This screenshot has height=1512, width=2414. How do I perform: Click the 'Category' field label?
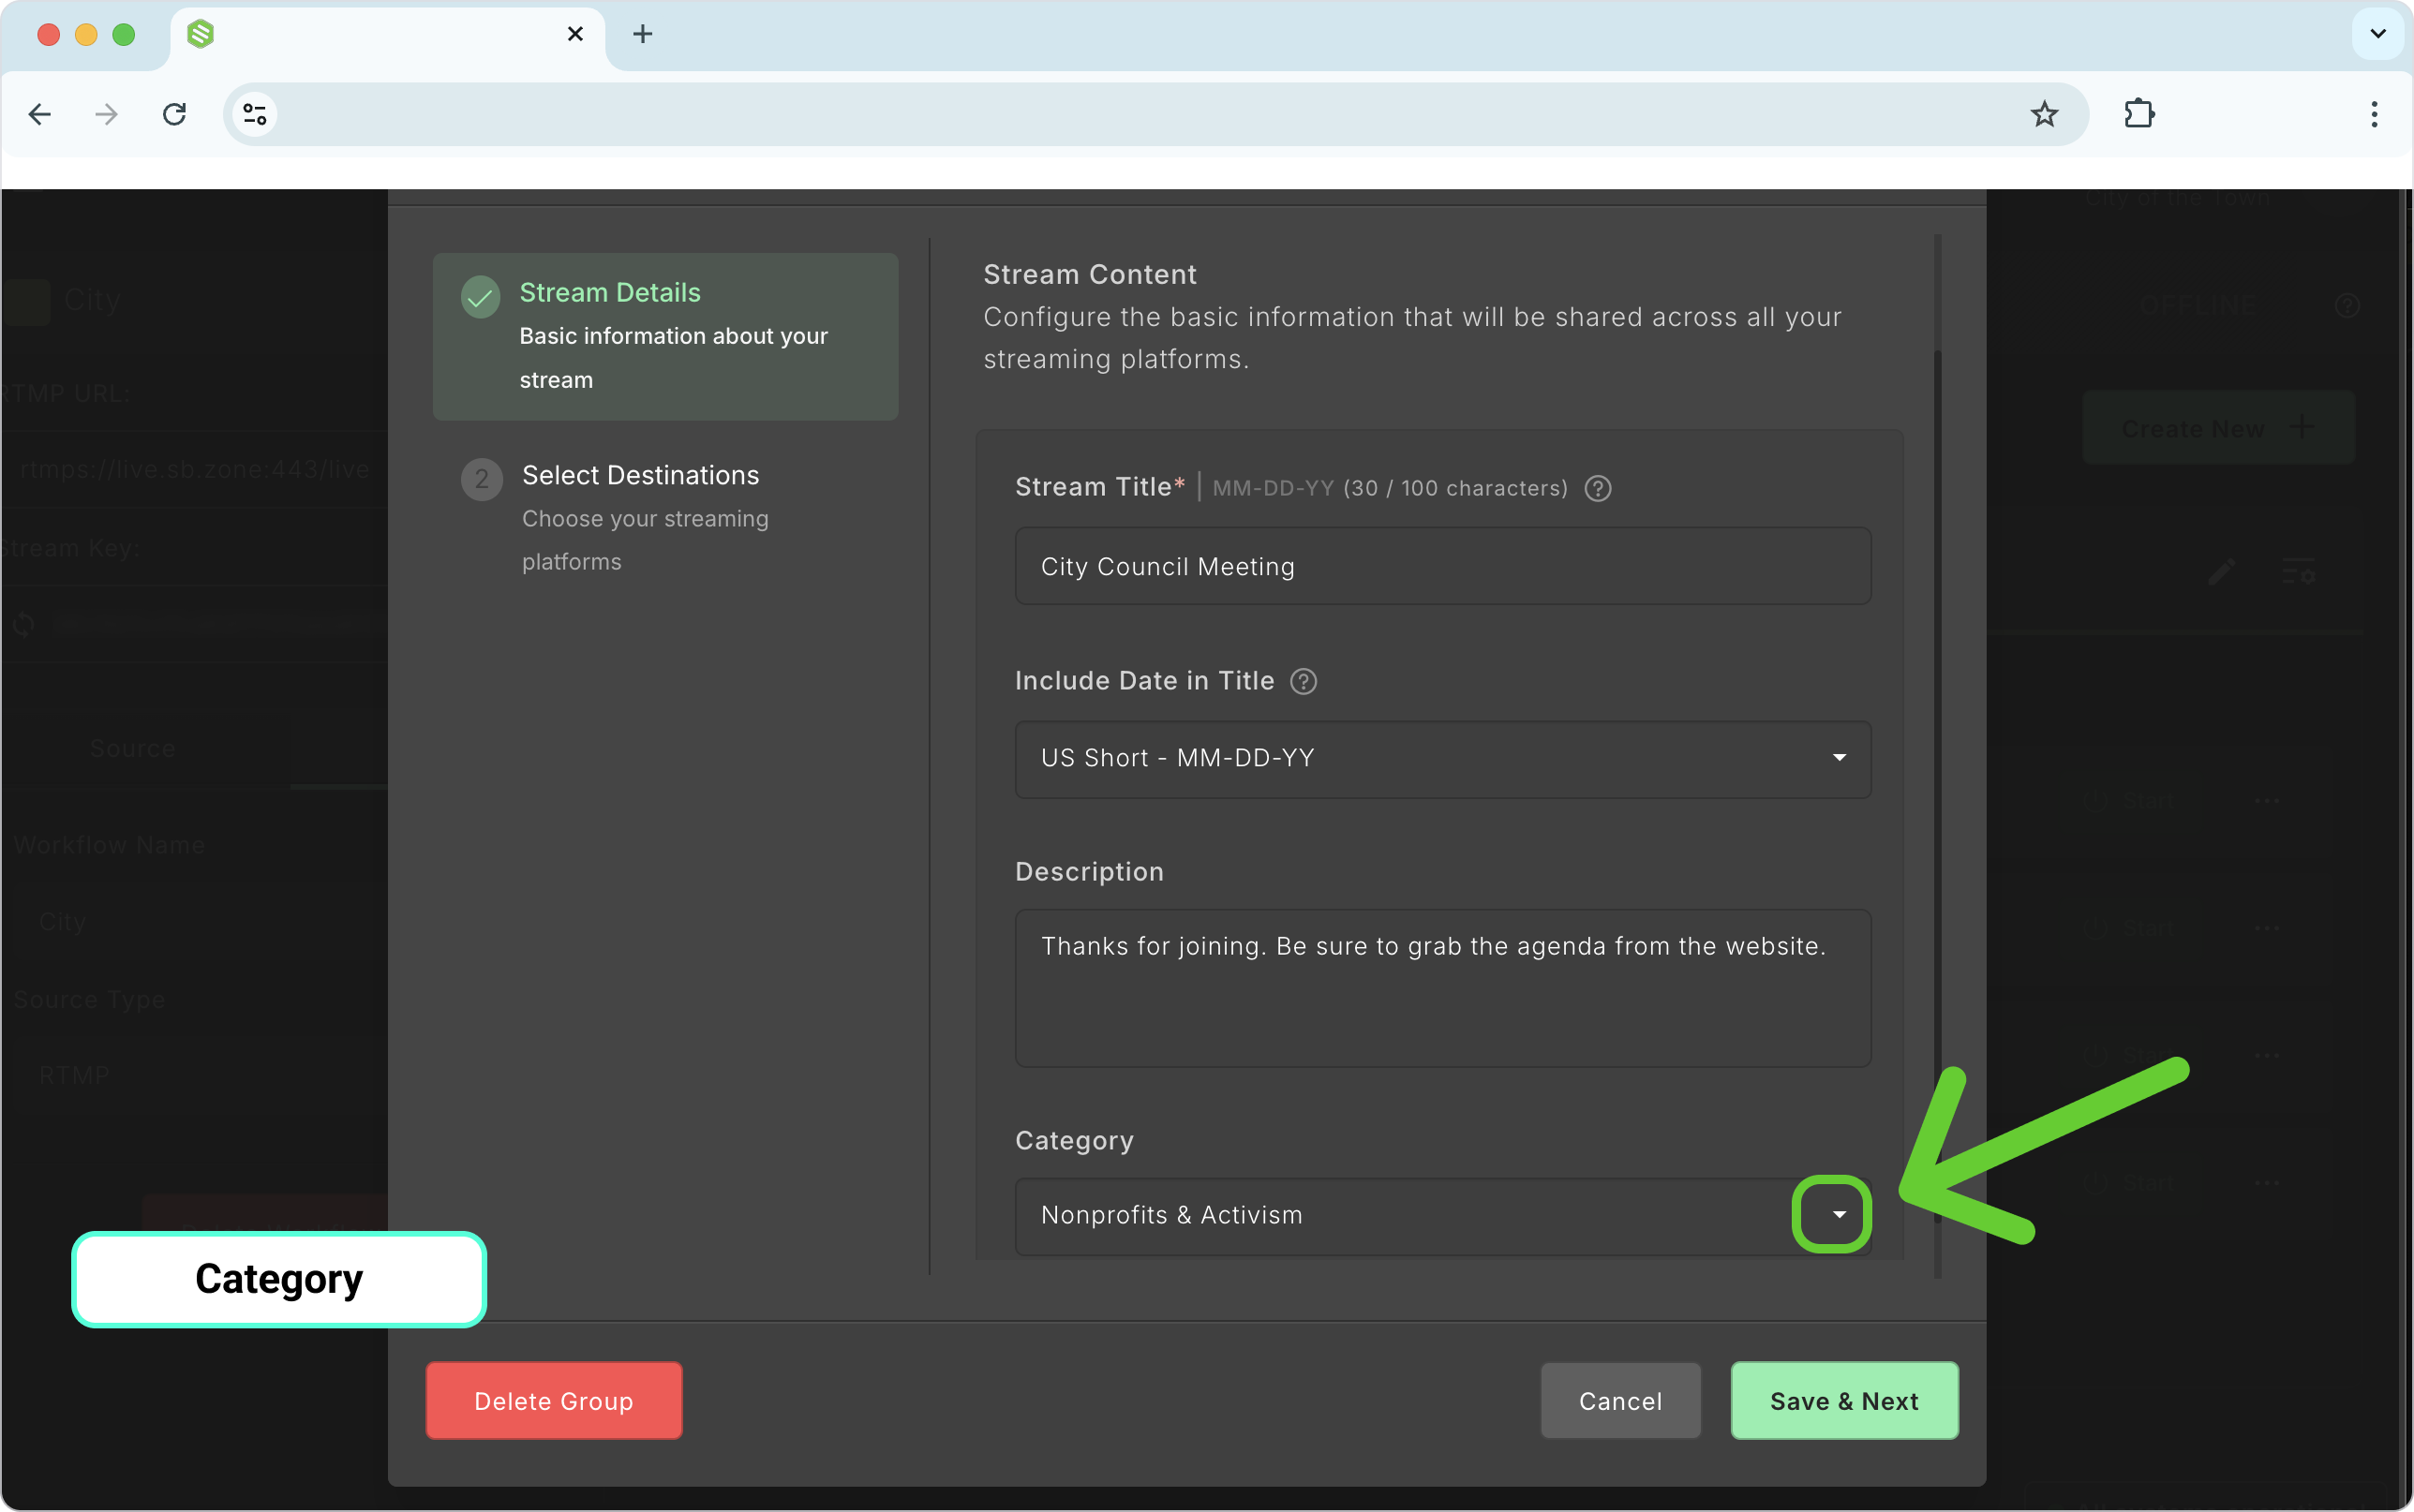click(1074, 1140)
